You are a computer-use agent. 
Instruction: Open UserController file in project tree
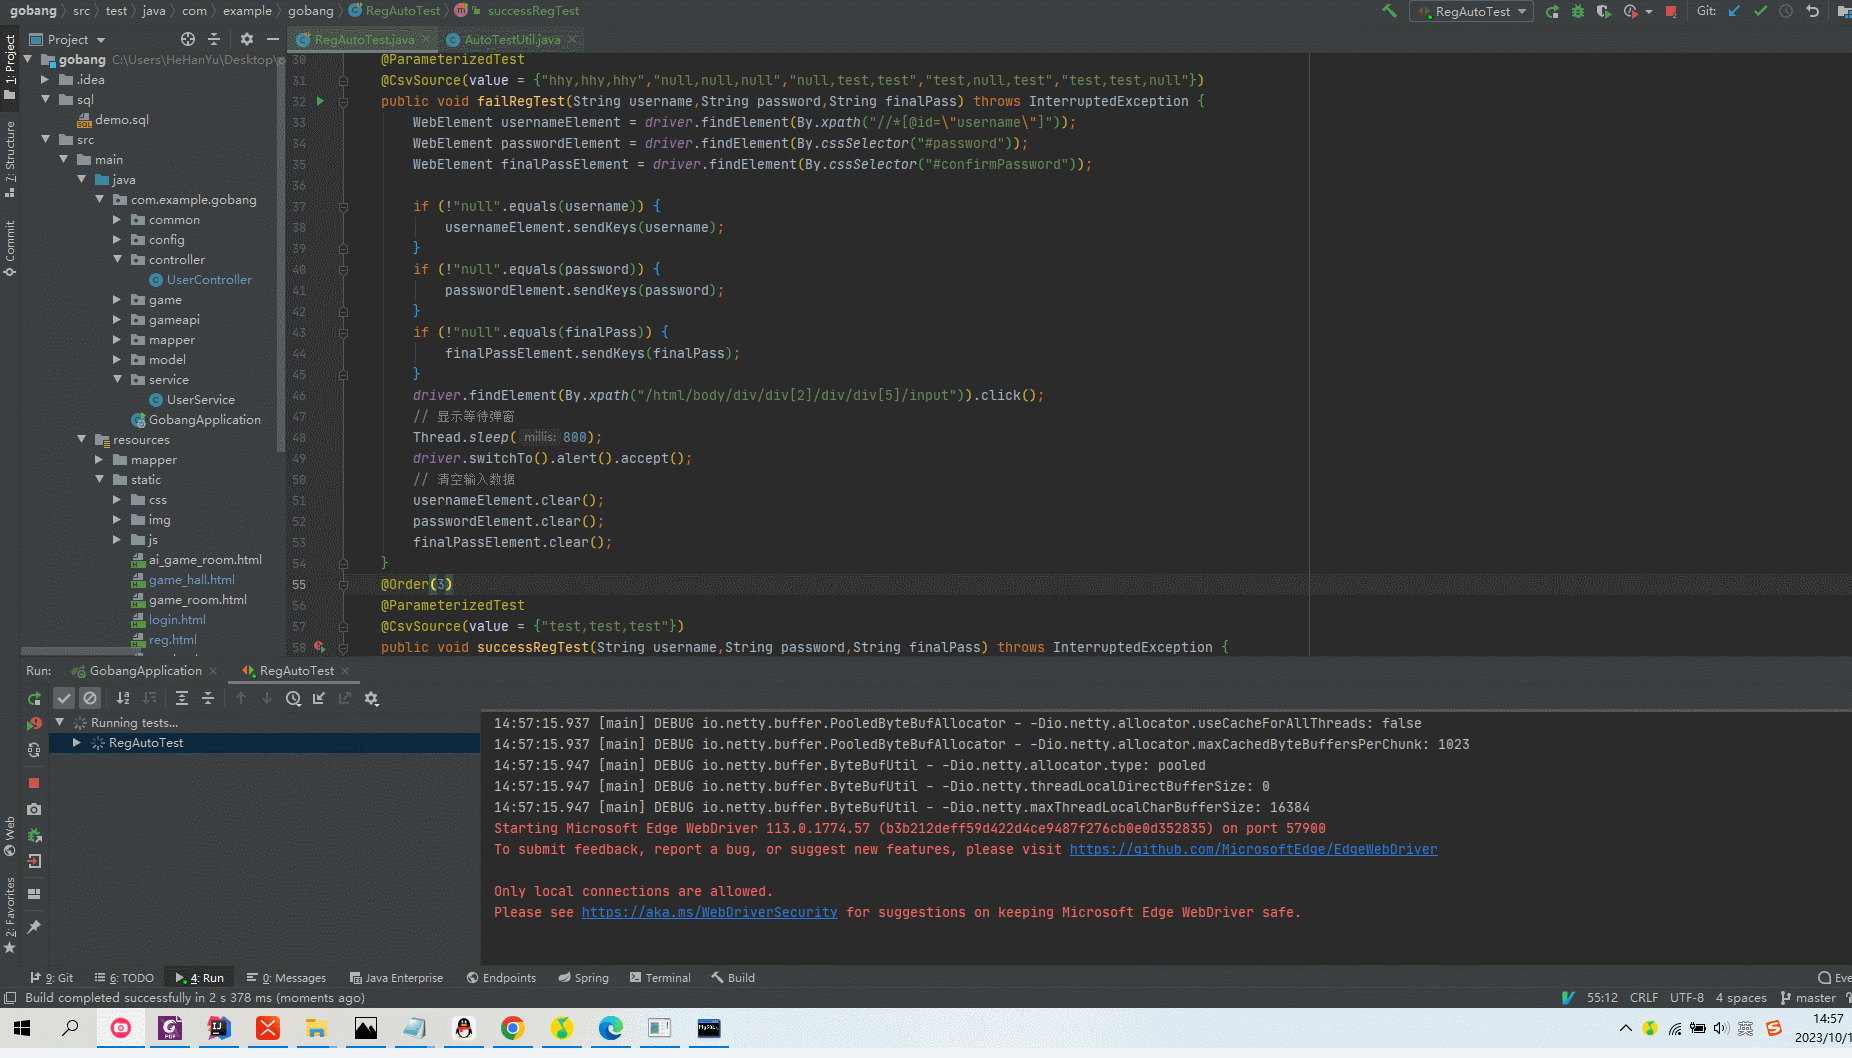click(x=208, y=279)
